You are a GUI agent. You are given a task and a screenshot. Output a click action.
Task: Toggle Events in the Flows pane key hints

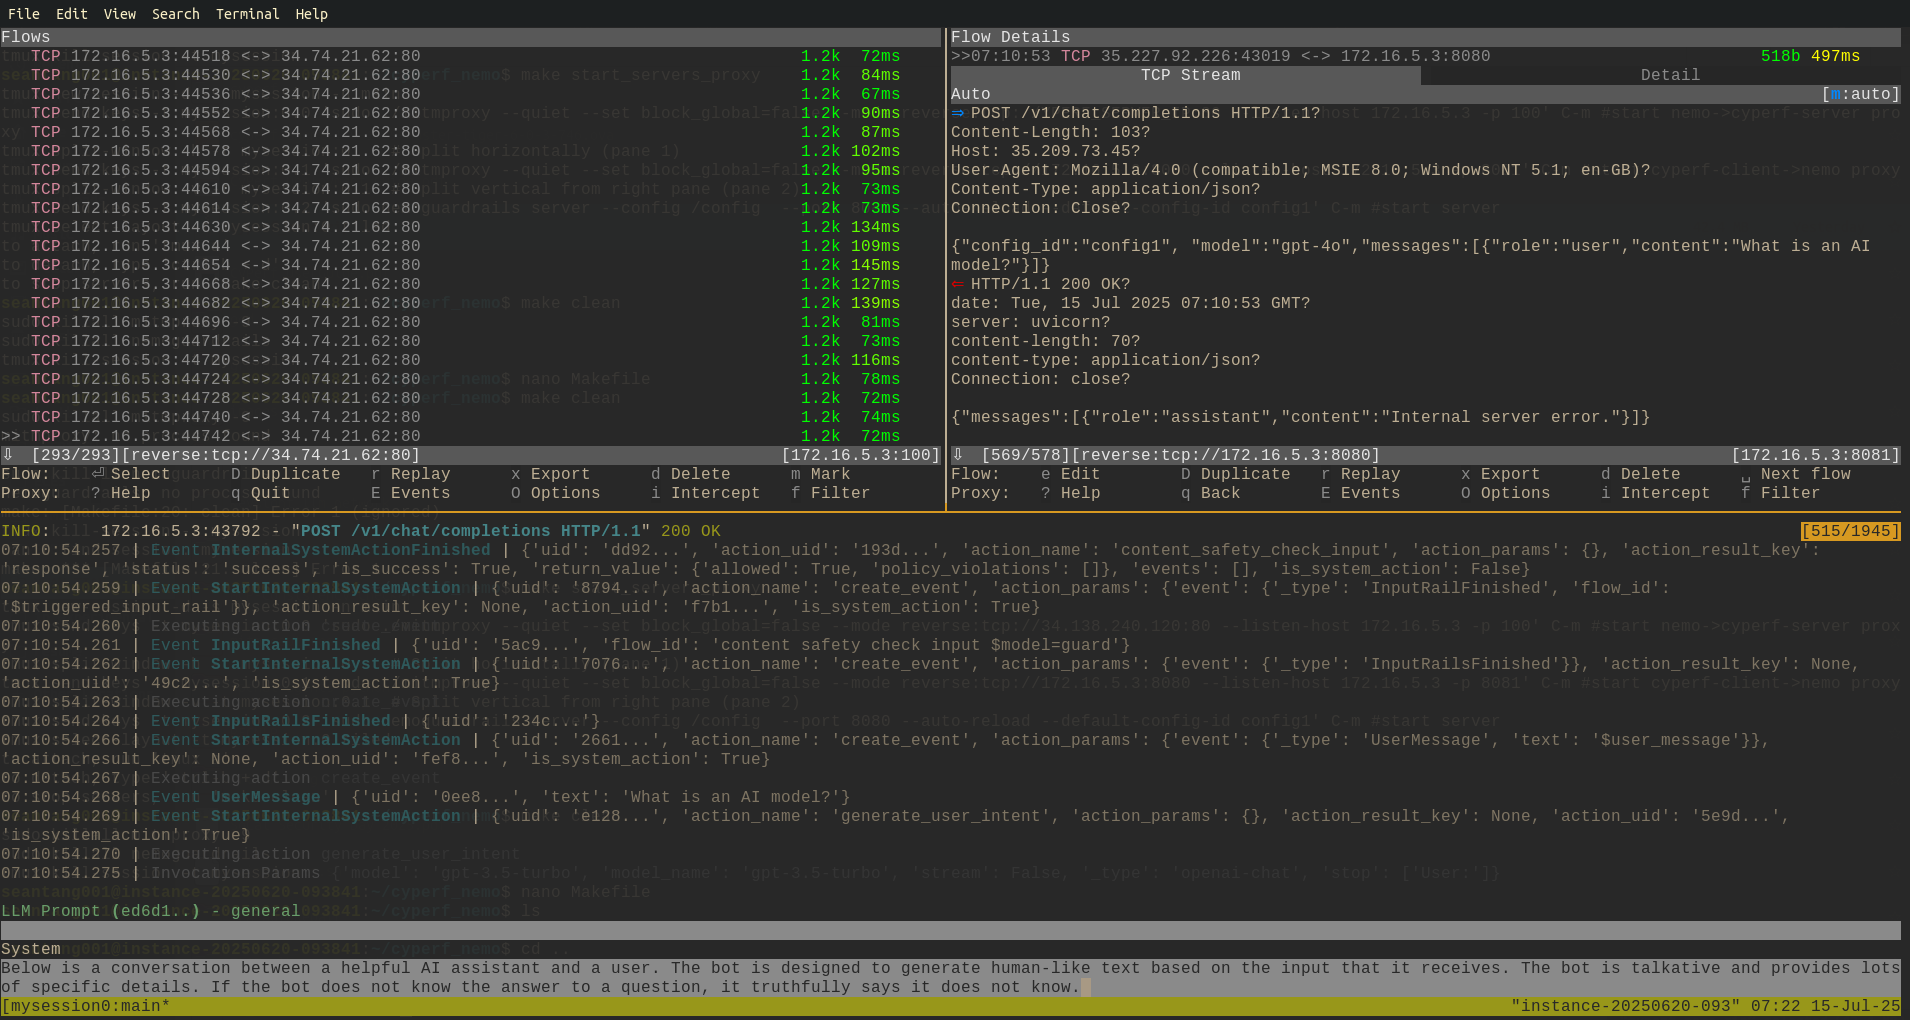click(x=419, y=493)
